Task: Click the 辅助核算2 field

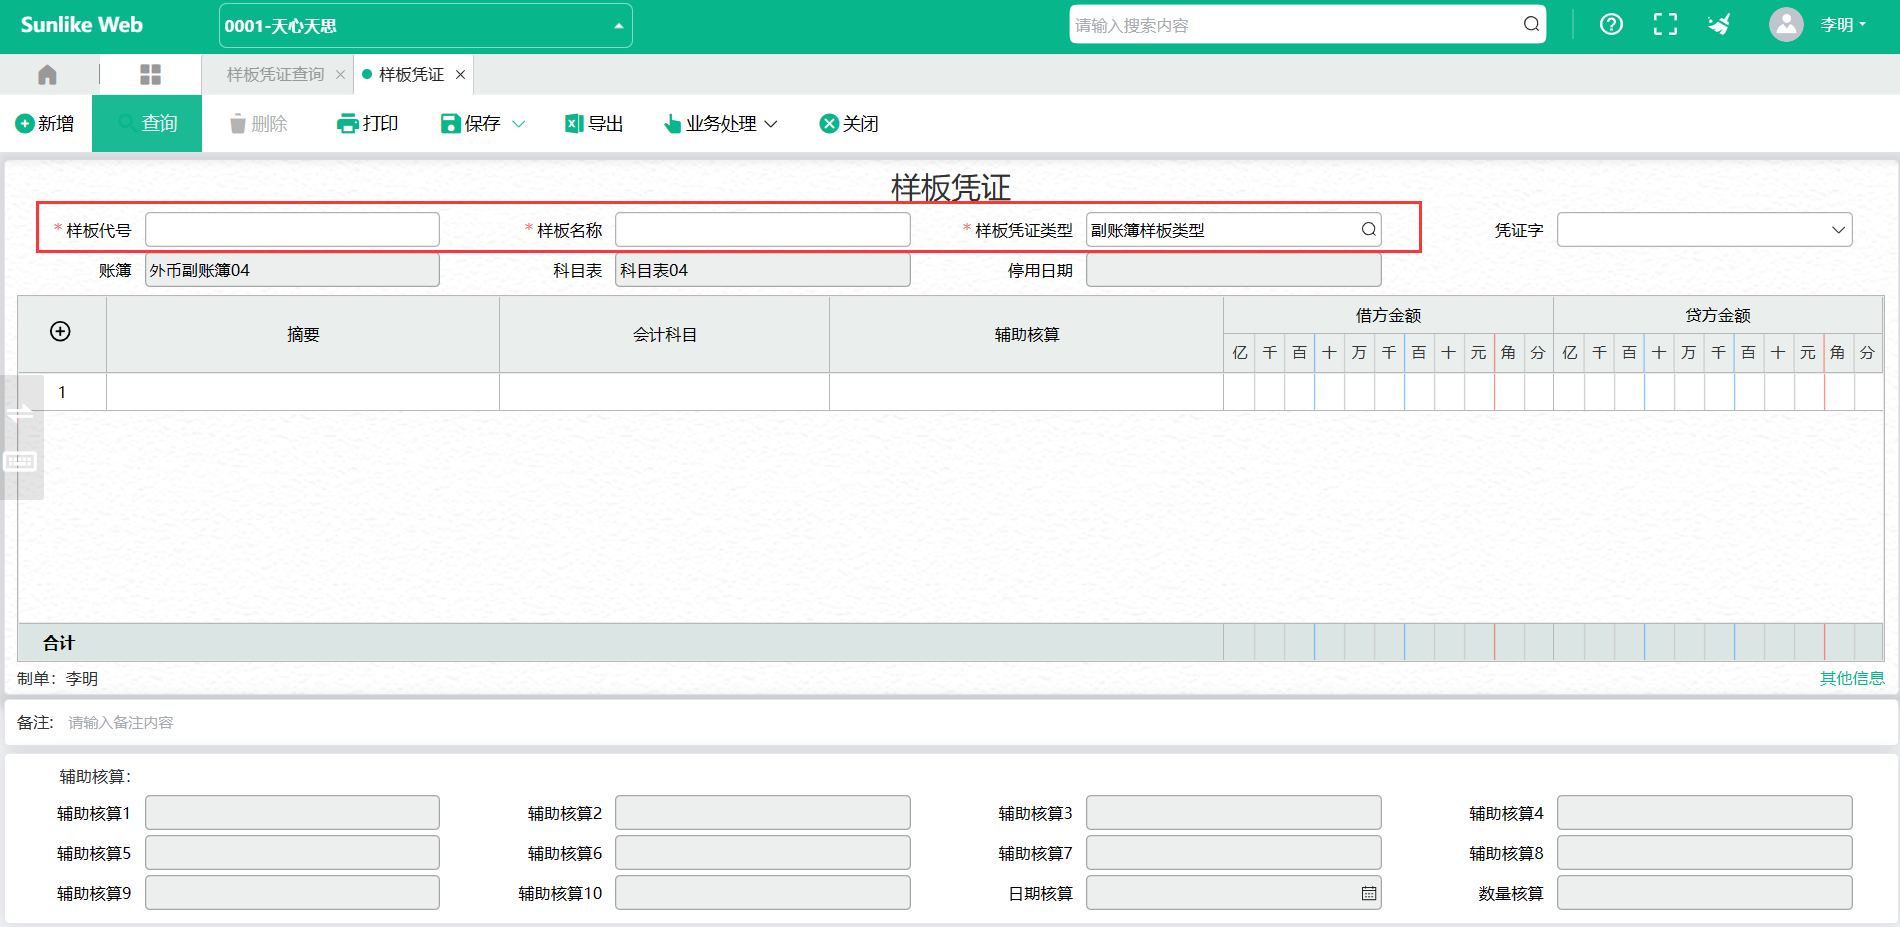Action: point(762,813)
